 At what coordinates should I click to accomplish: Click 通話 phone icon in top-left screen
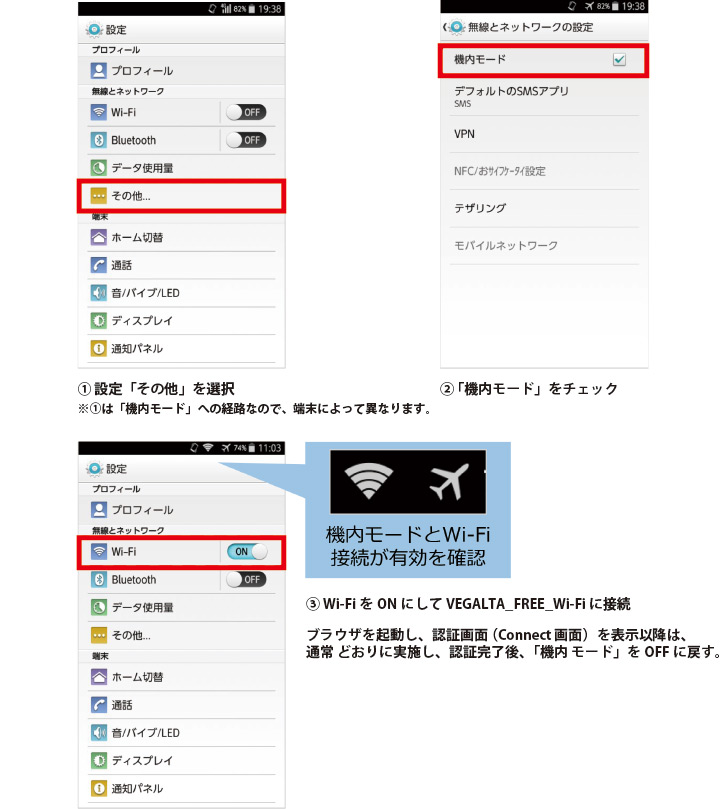98,265
